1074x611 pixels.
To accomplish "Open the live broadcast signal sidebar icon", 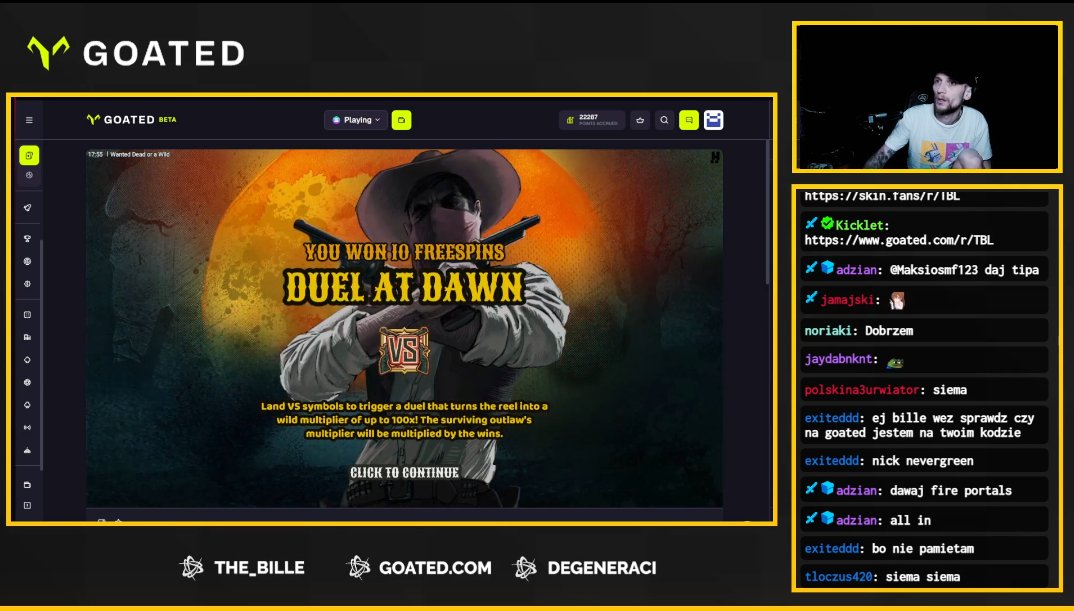I will [x=28, y=427].
